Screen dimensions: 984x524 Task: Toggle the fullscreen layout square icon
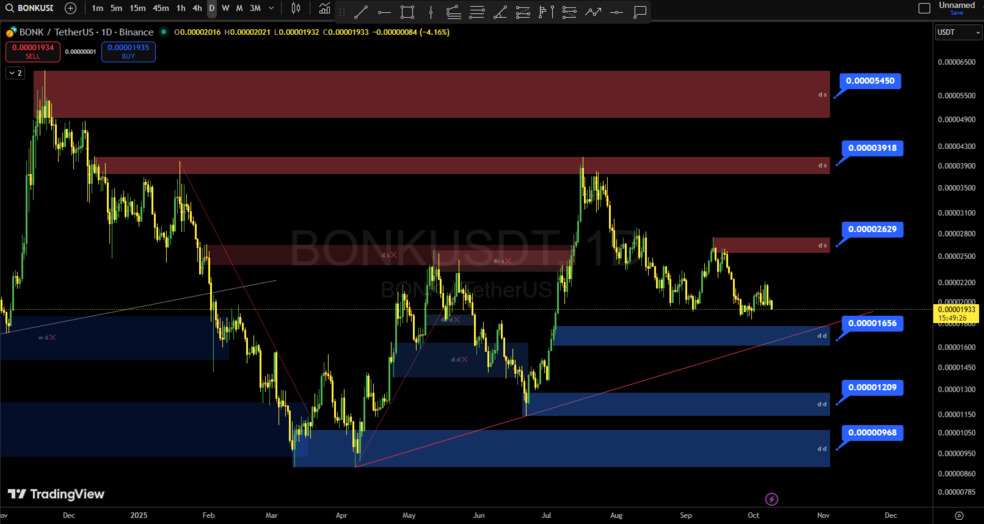point(923,8)
